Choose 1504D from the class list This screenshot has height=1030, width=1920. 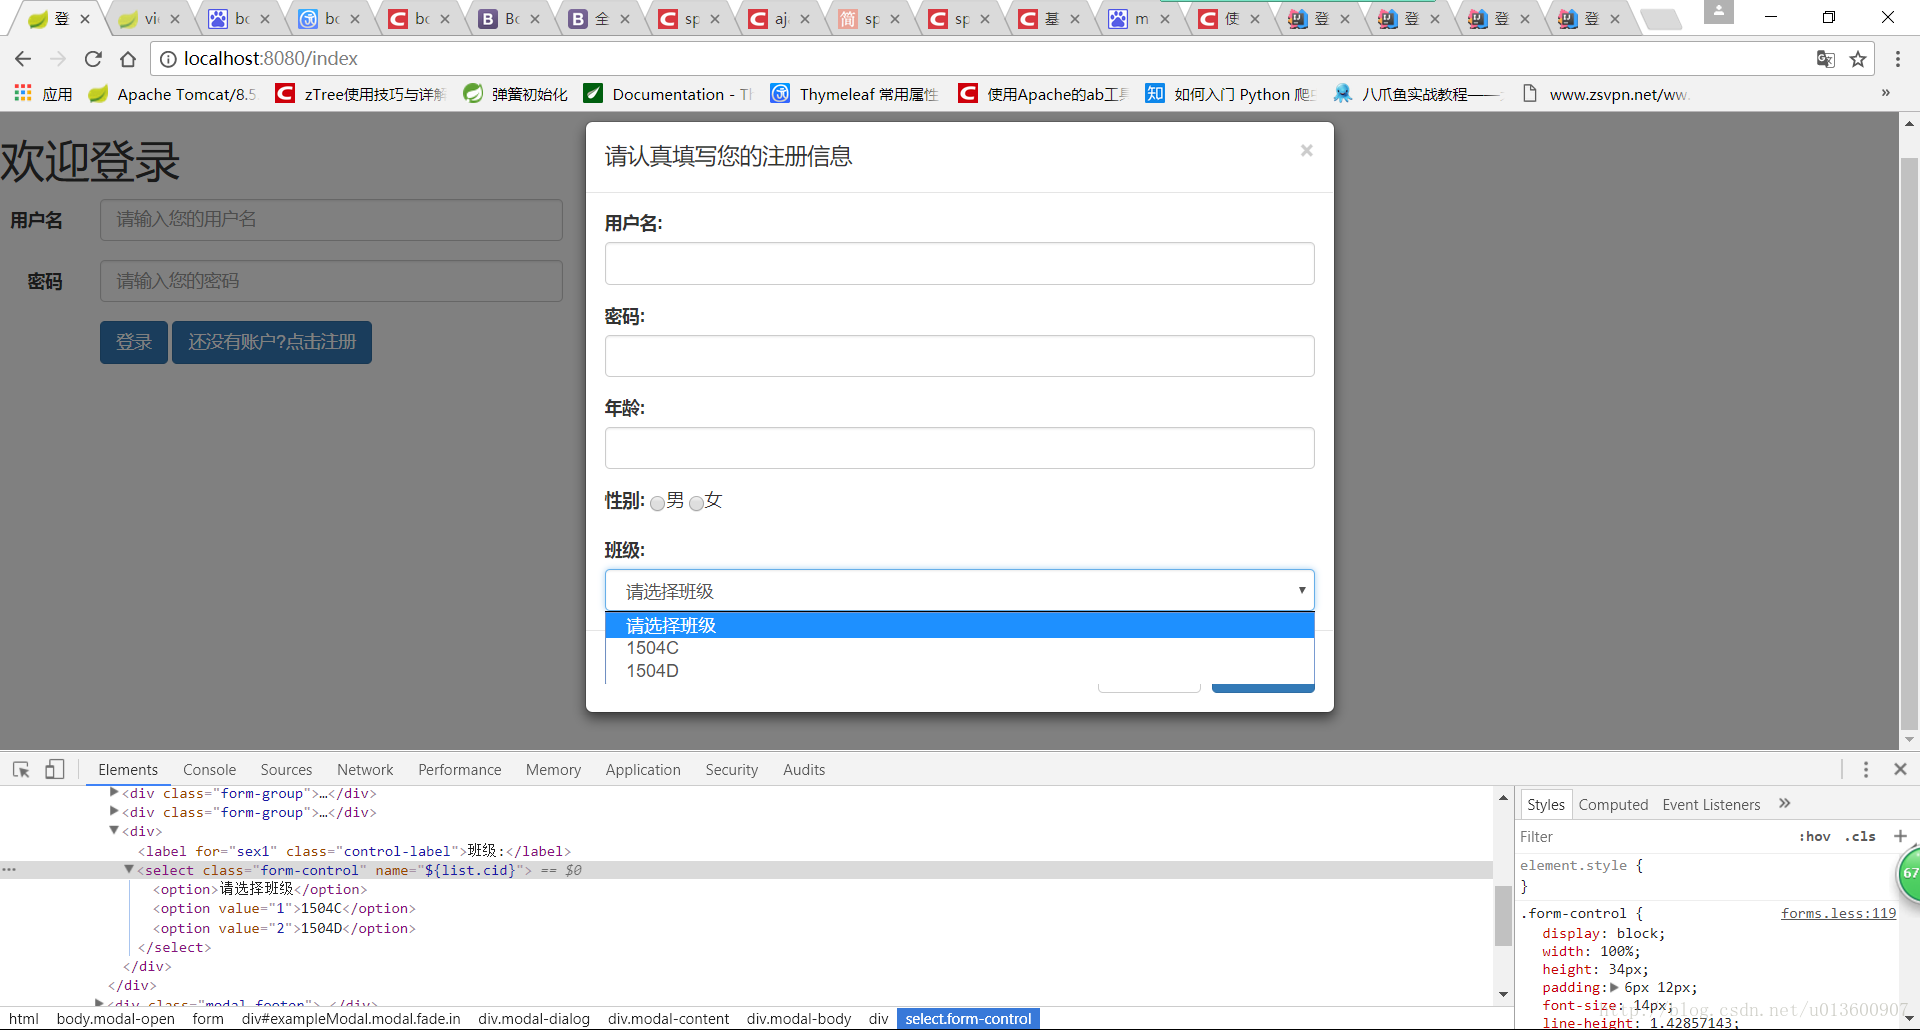click(959, 671)
